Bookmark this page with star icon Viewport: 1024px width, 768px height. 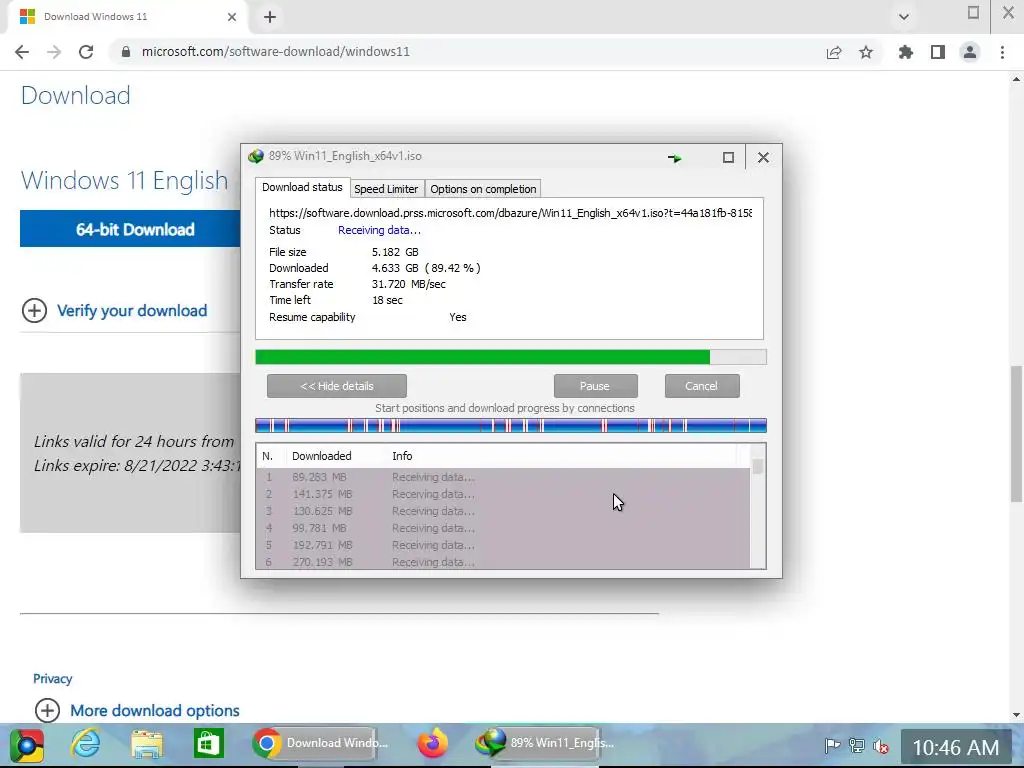(x=866, y=52)
